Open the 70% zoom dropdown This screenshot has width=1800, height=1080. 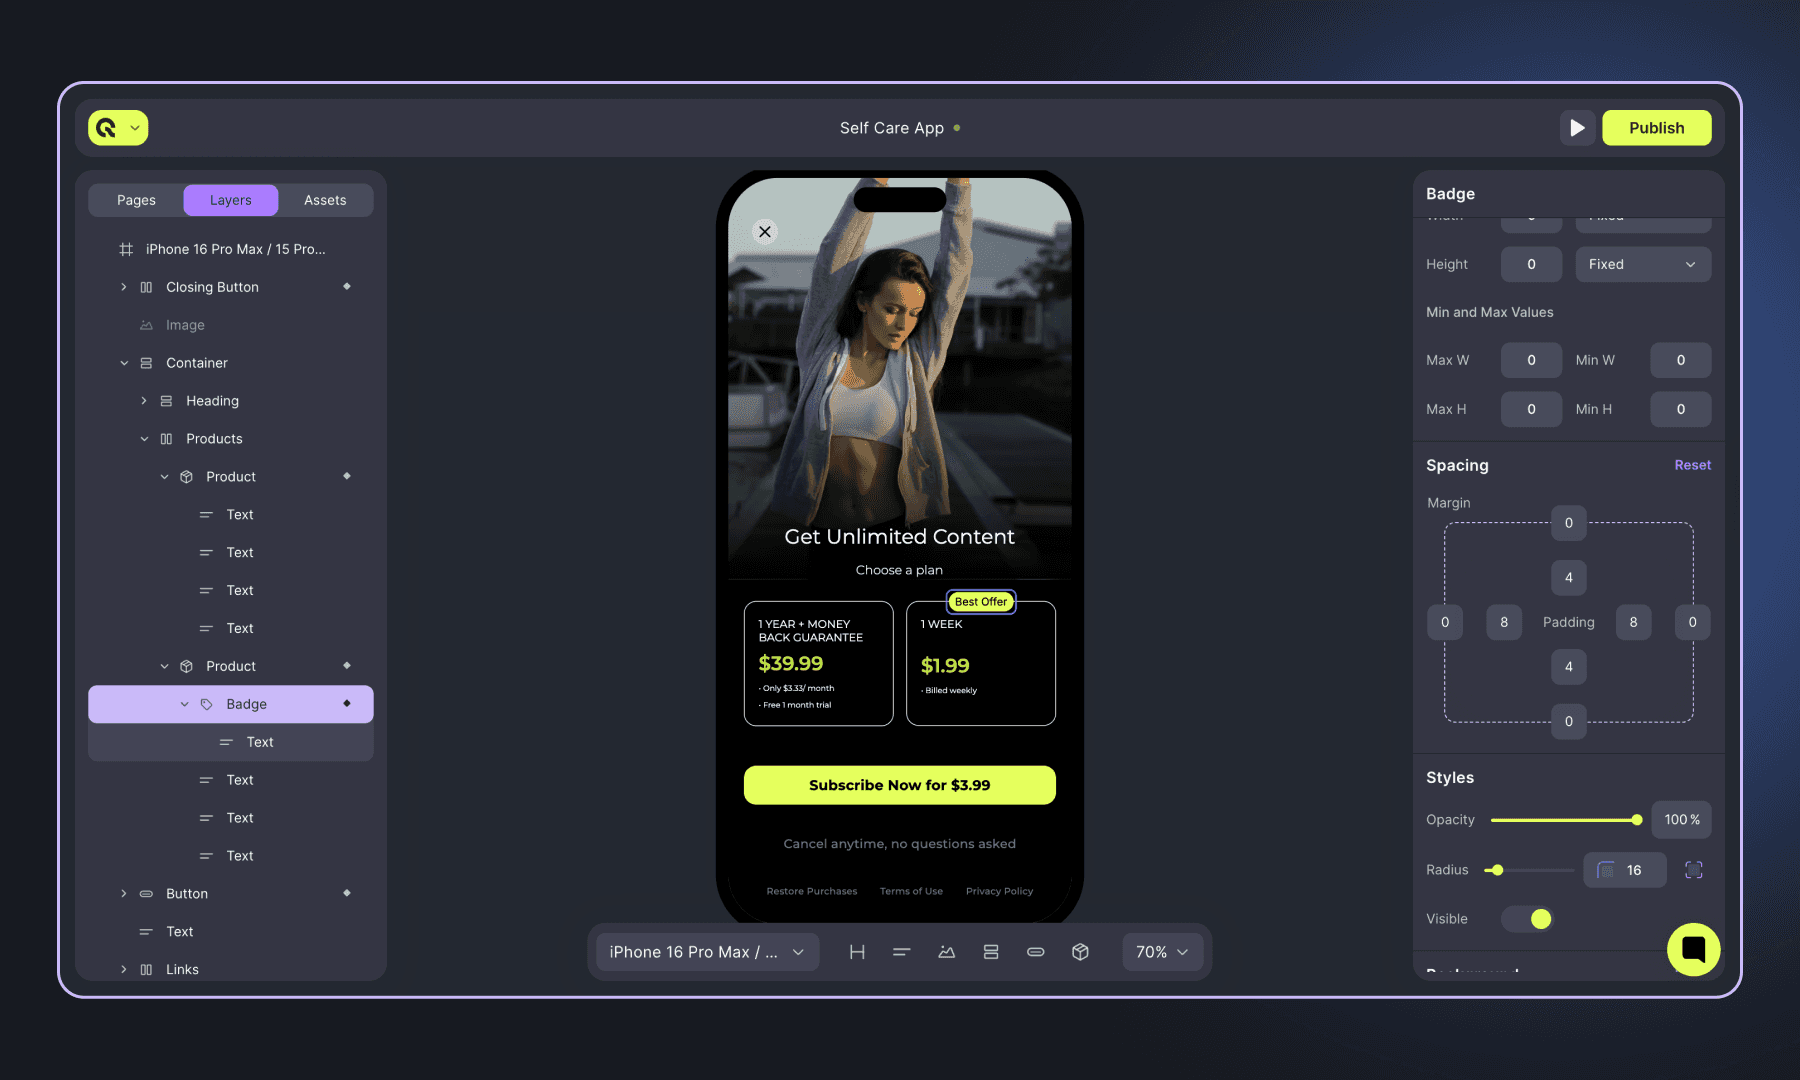1161,951
